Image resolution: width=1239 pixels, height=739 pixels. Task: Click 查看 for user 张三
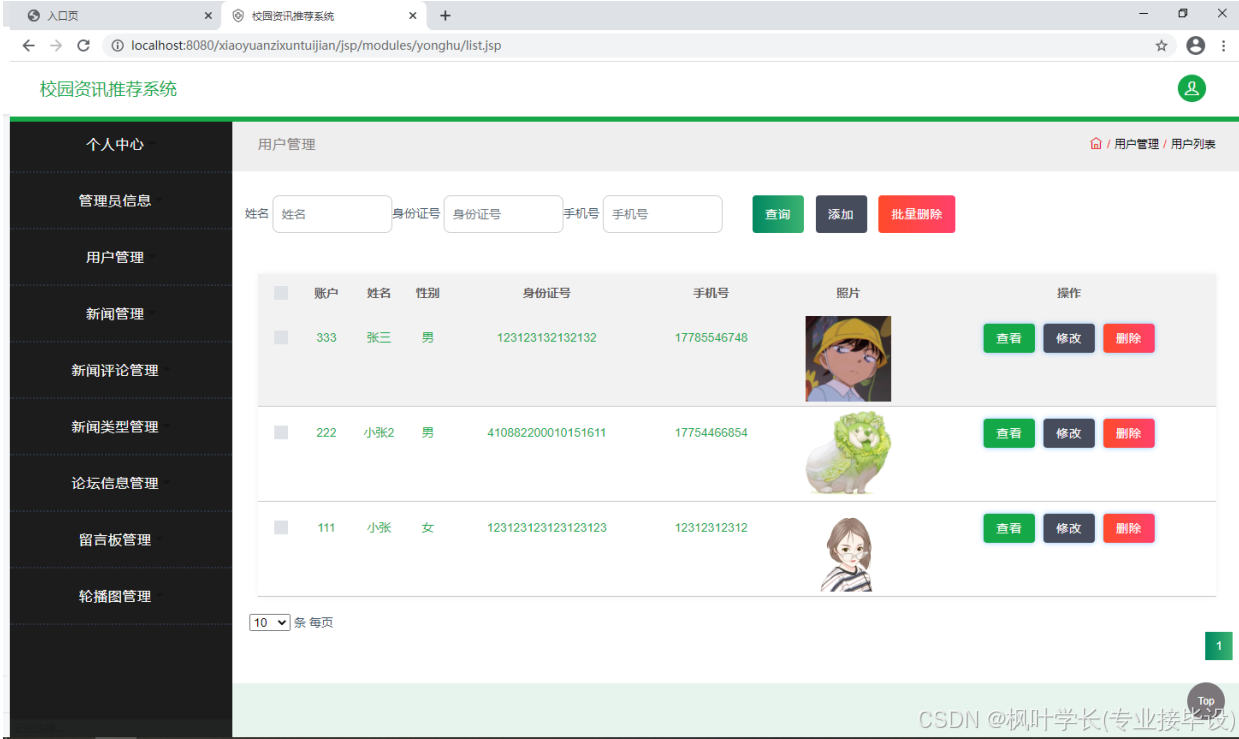point(1009,338)
